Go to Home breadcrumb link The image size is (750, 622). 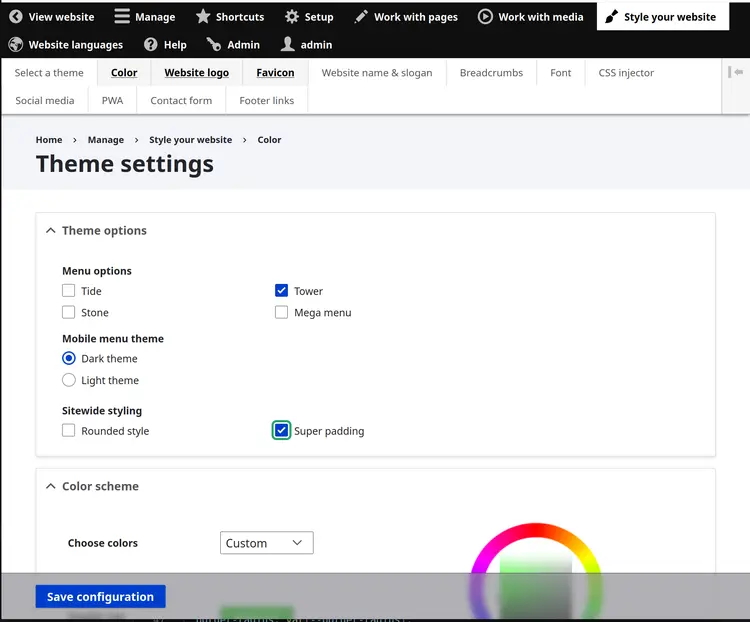[49, 140]
